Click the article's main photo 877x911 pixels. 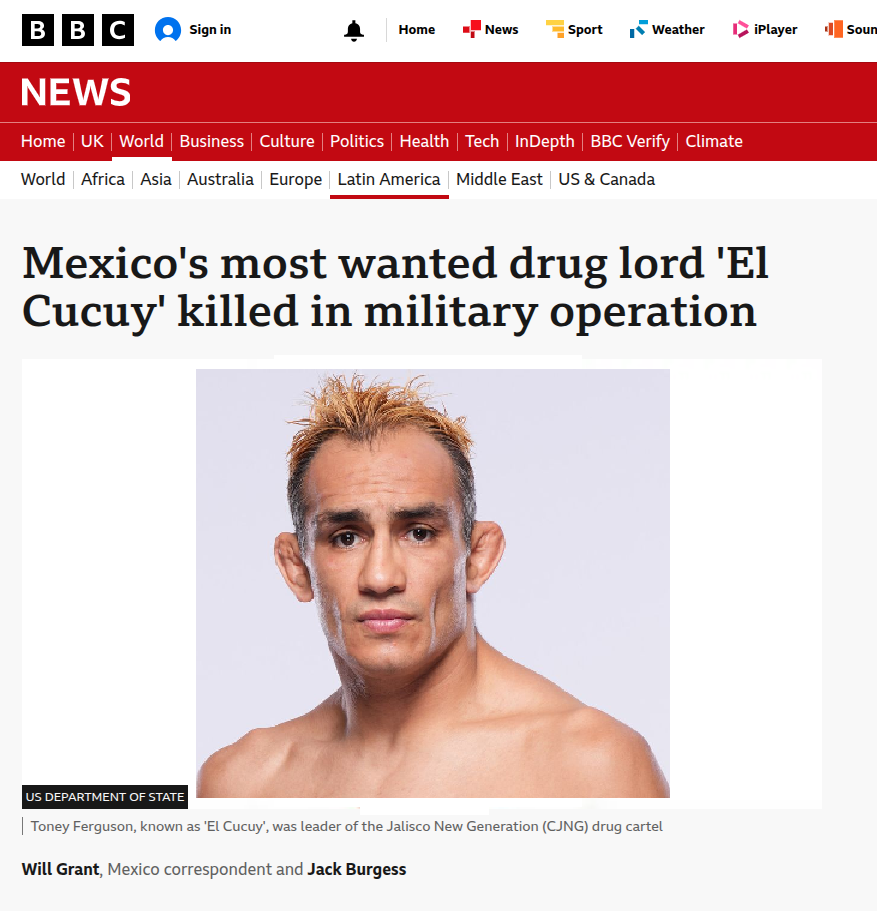click(x=432, y=583)
